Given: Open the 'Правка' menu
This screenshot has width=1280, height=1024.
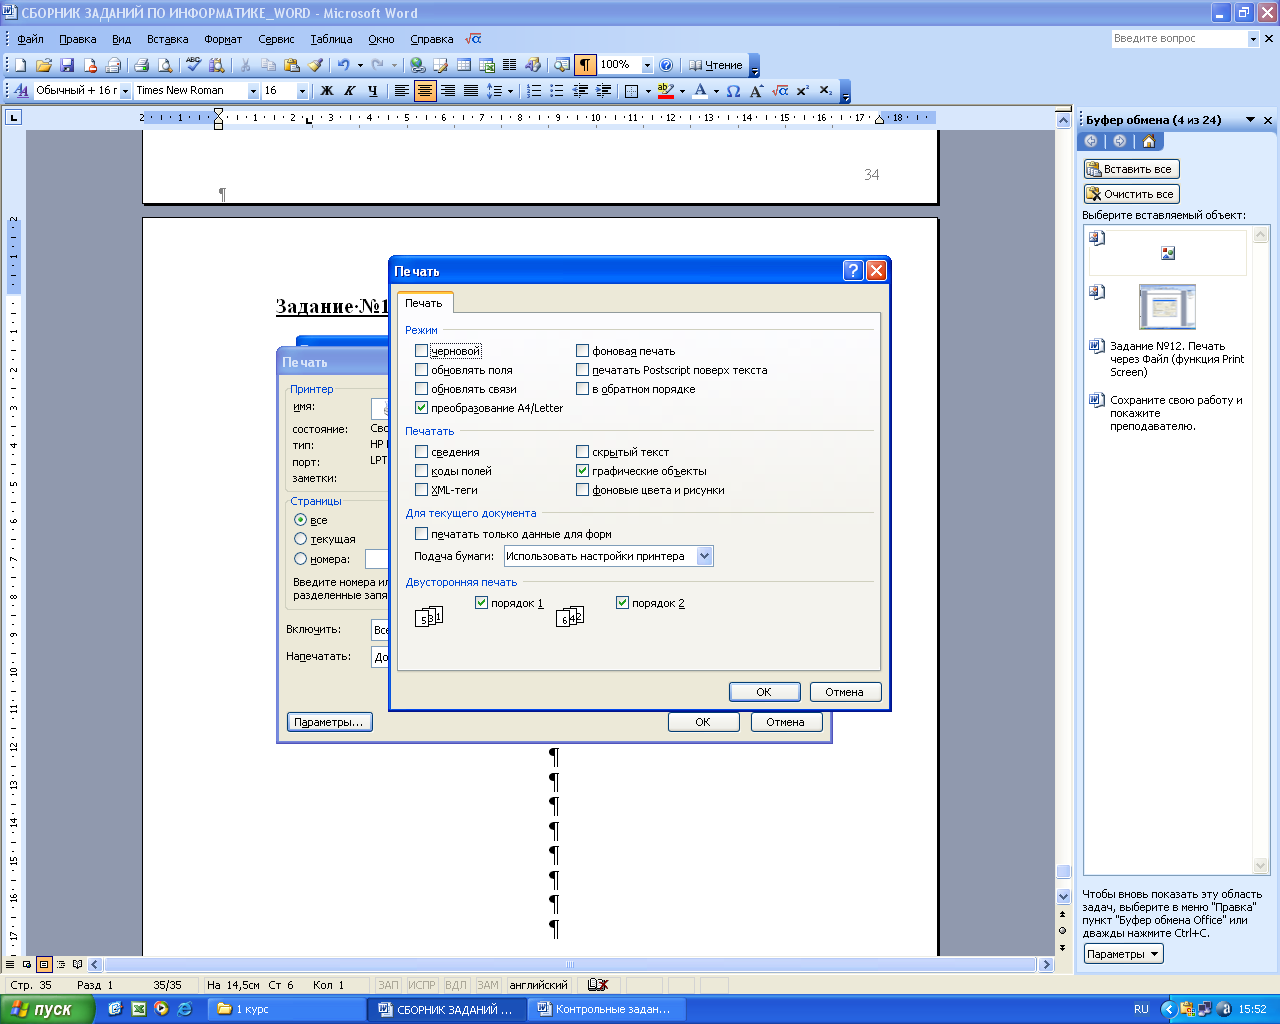Looking at the screenshot, I should click(x=78, y=39).
